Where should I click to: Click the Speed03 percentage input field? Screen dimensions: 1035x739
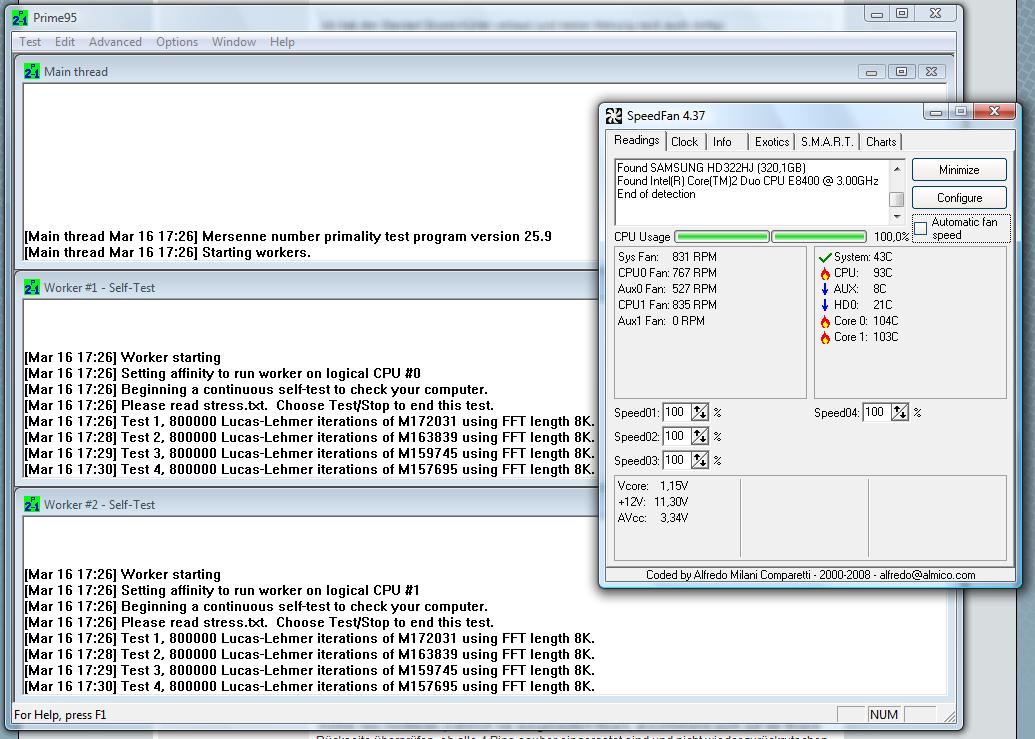point(677,460)
